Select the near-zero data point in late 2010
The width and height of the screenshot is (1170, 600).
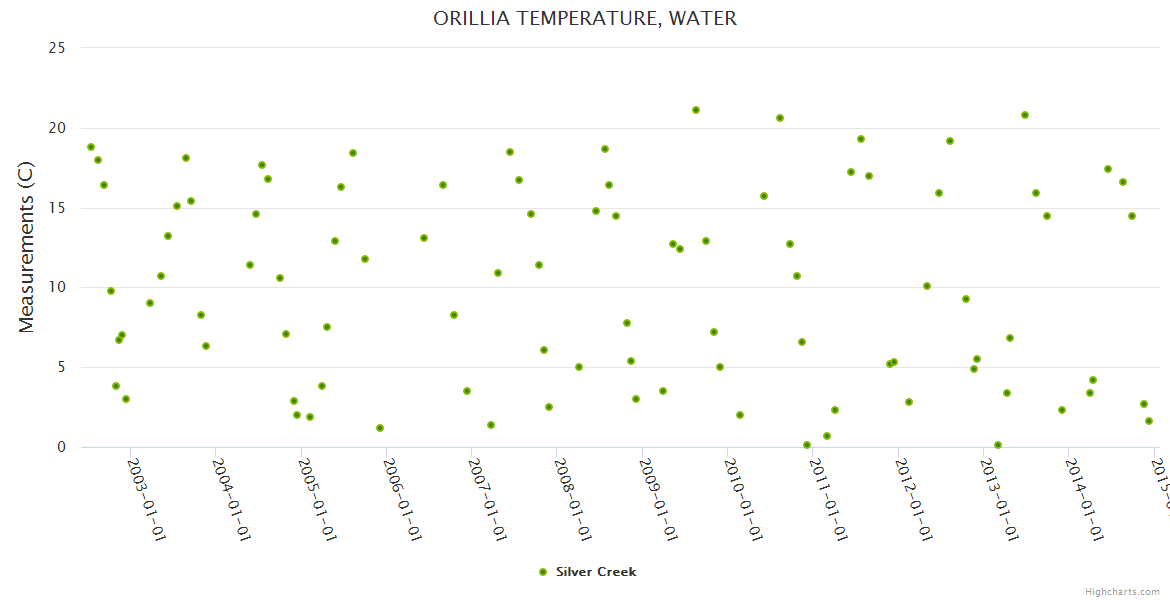(x=807, y=445)
